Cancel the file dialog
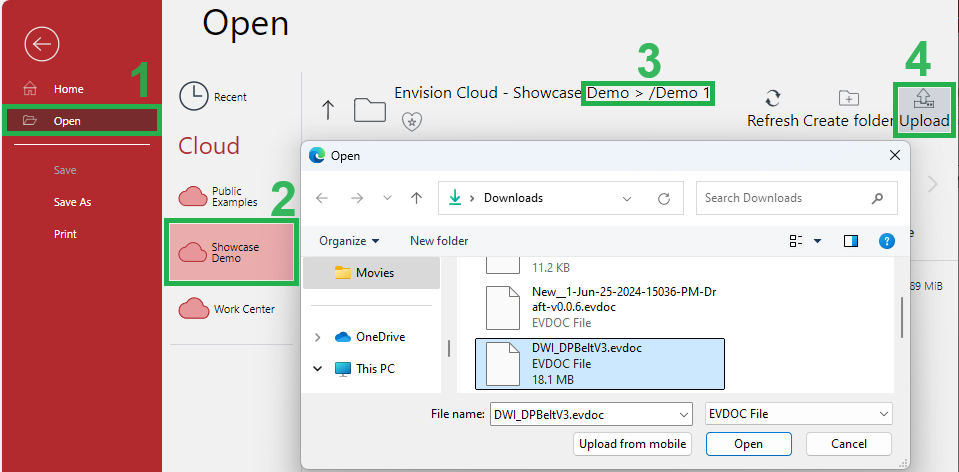Viewport: 959px width, 472px height. (x=848, y=444)
